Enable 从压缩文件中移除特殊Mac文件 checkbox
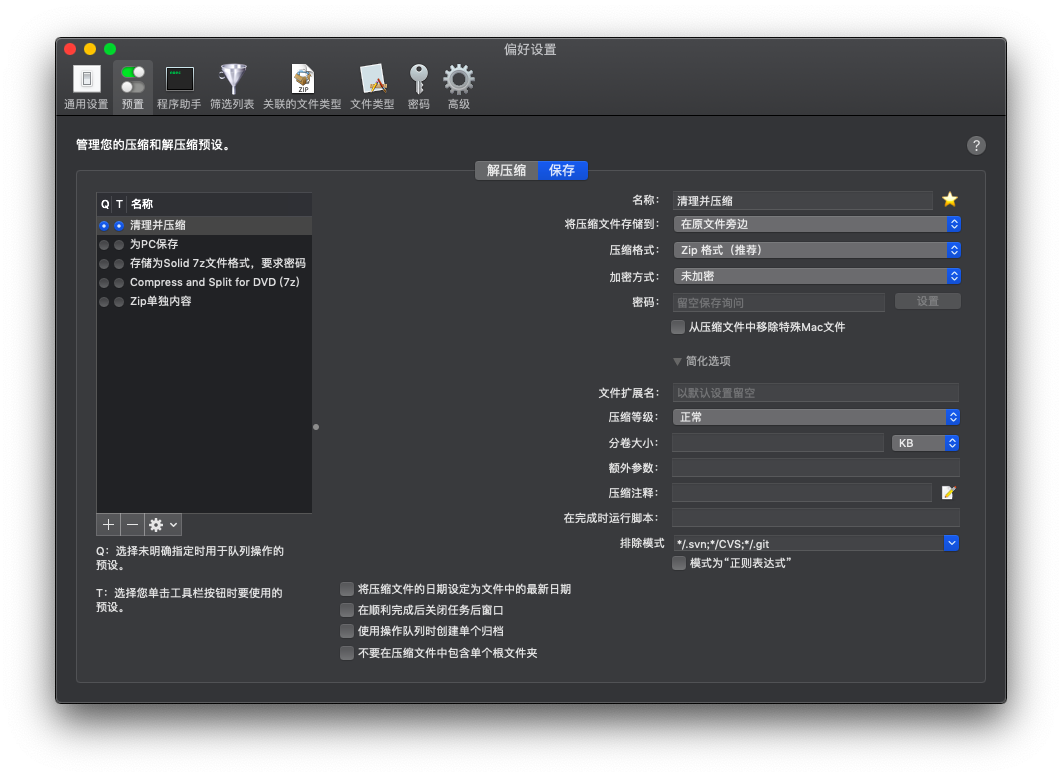 point(679,327)
